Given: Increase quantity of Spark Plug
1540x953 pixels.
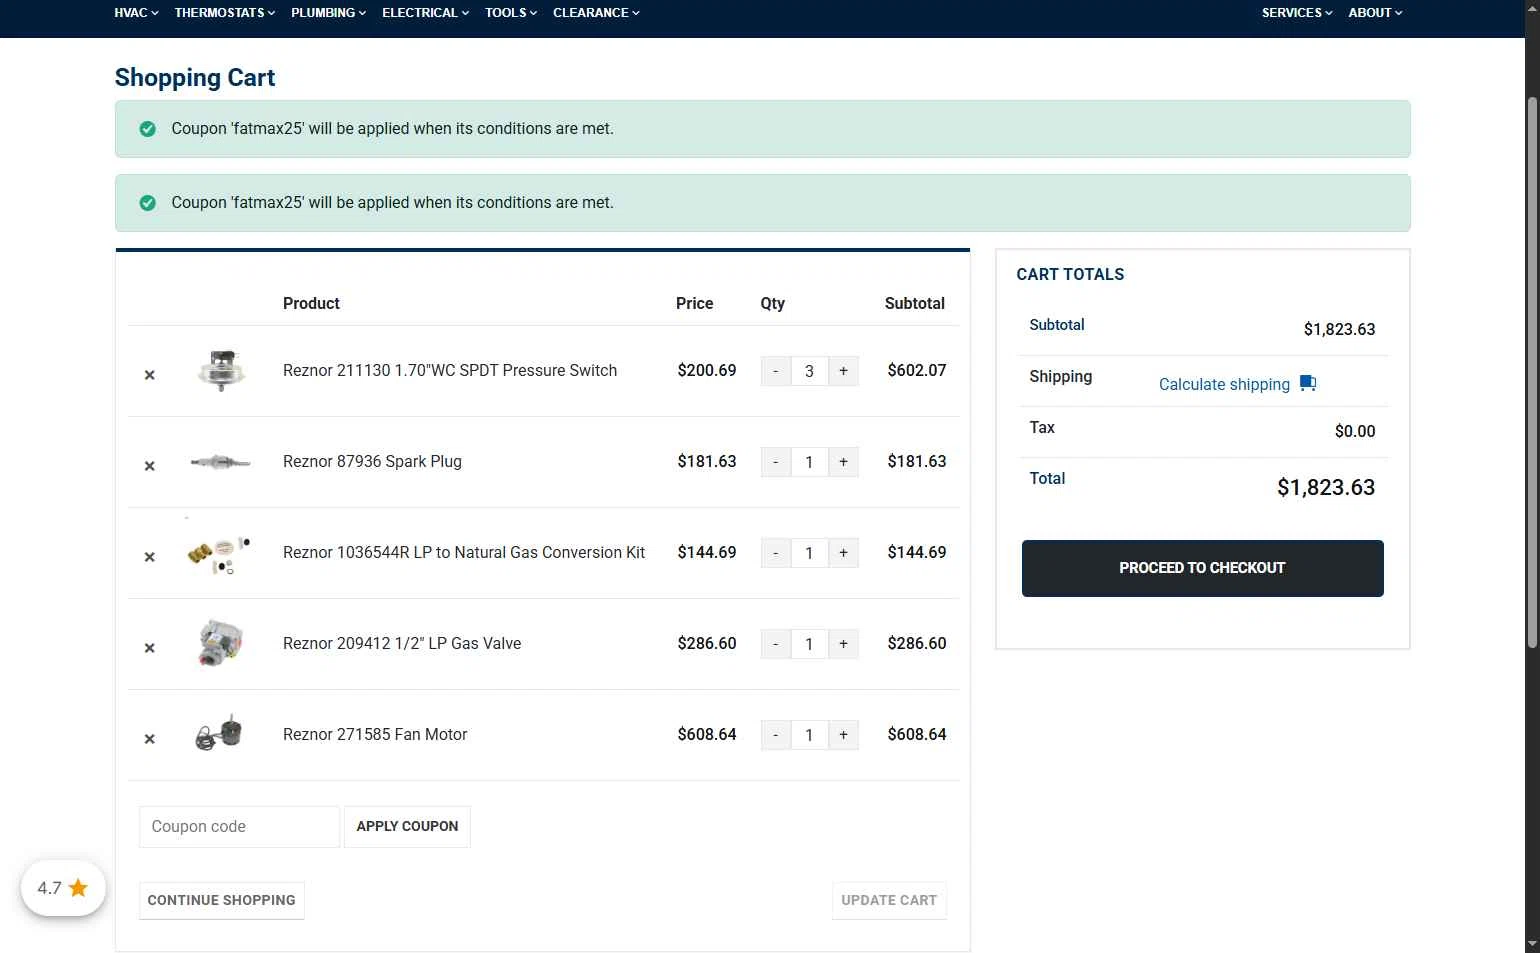Looking at the screenshot, I should pos(843,462).
